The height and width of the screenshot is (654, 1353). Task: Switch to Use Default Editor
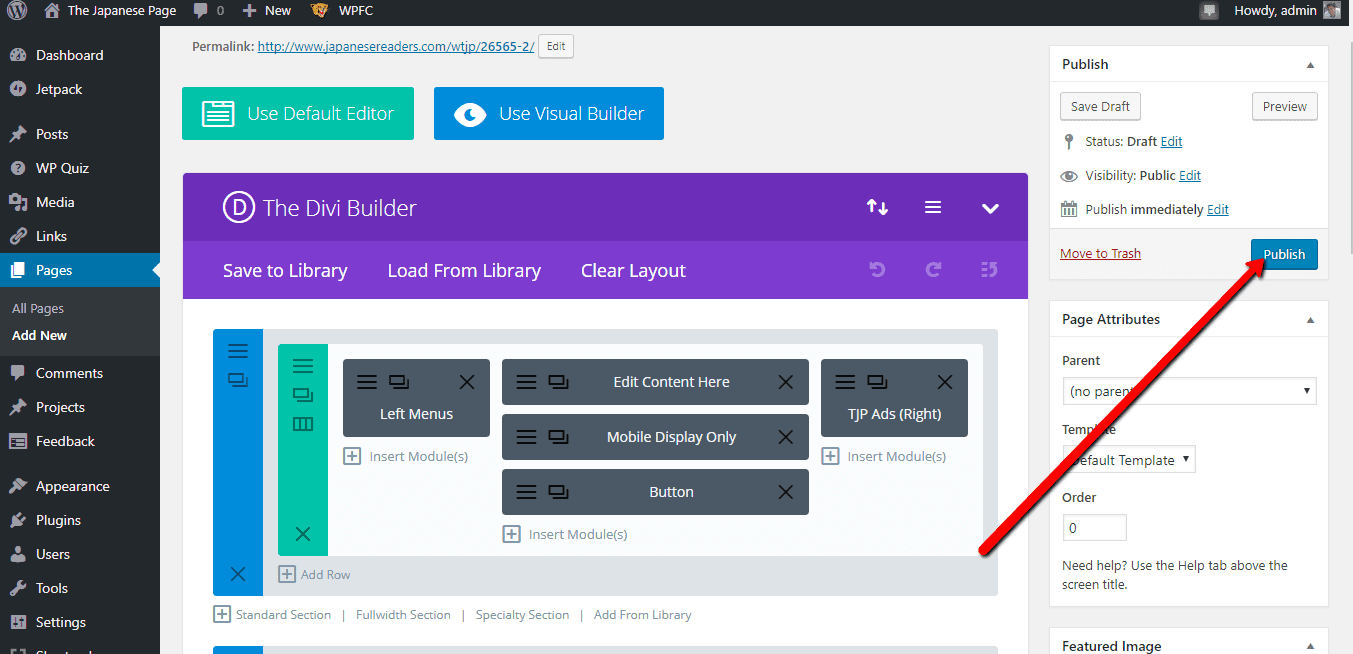pos(298,113)
